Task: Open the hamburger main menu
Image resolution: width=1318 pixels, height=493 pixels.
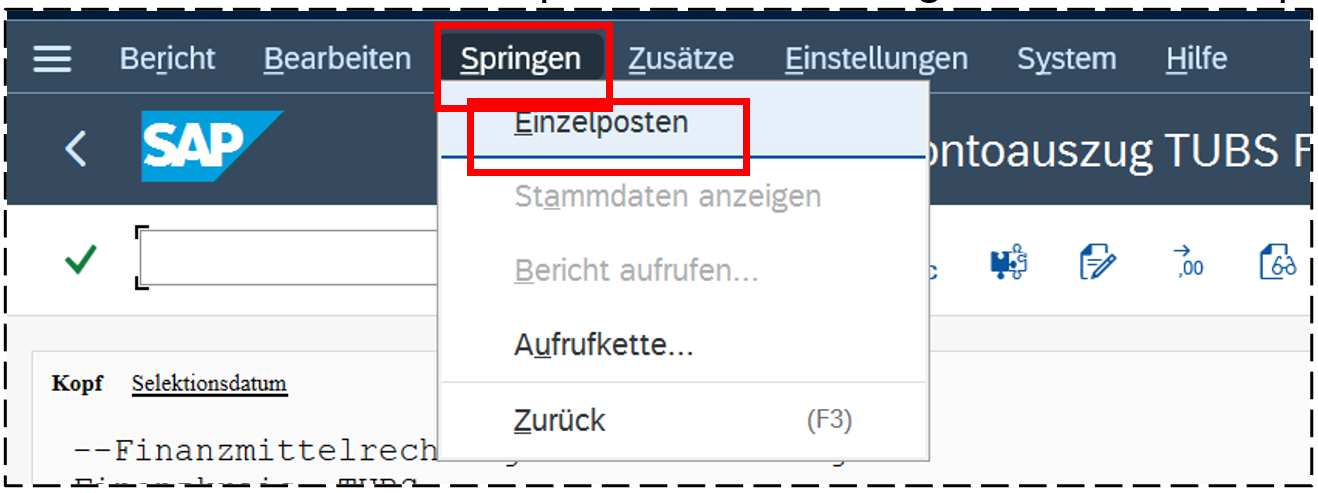Action: (52, 59)
